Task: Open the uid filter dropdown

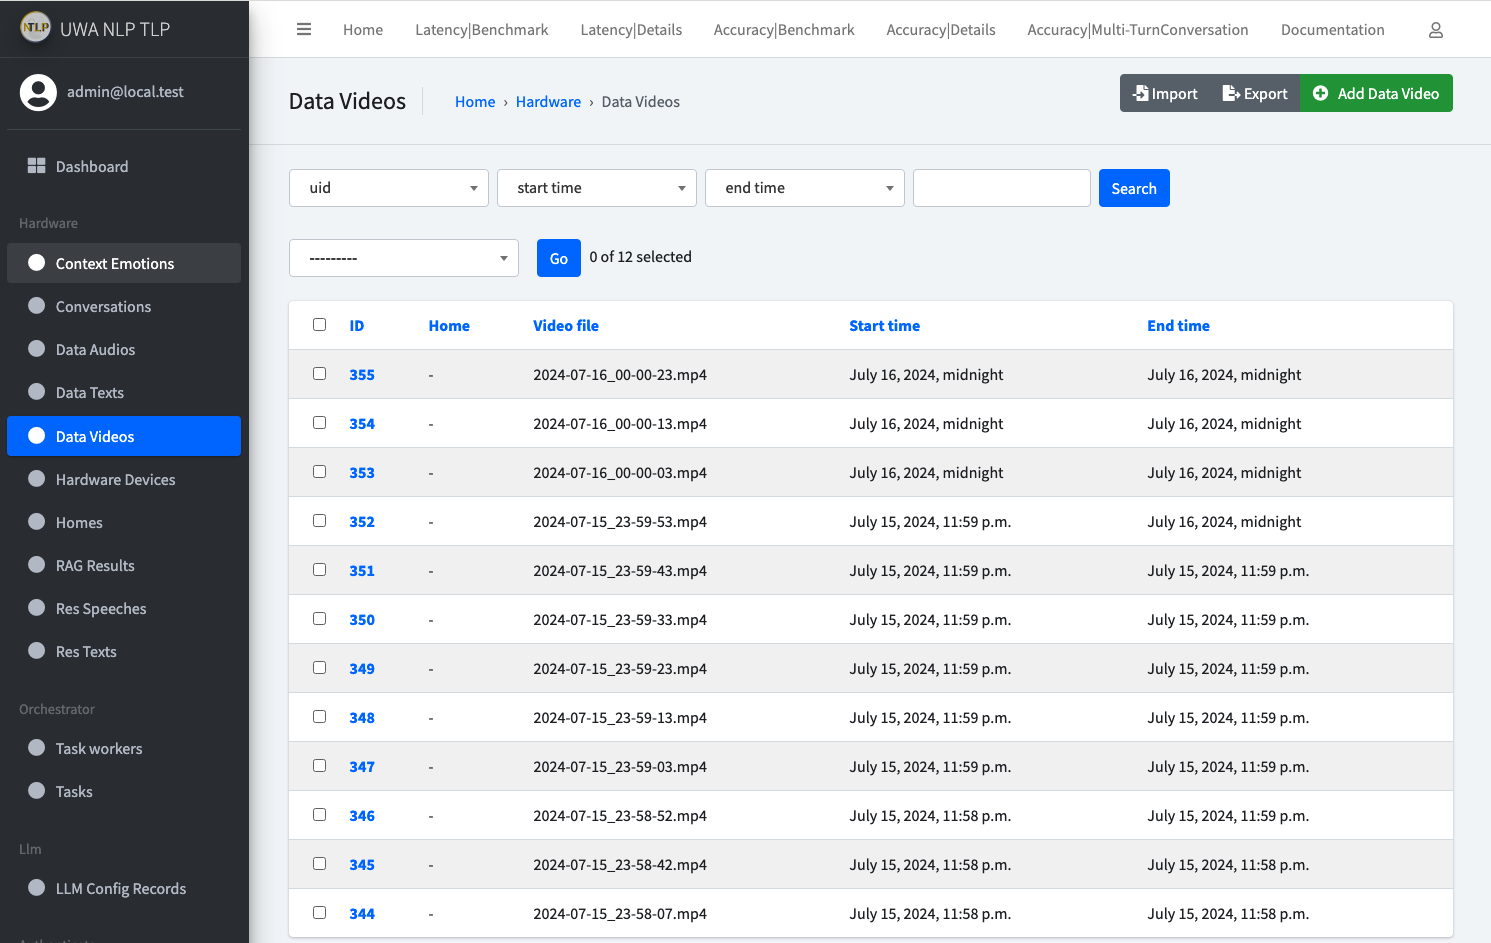Action: point(389,188)
